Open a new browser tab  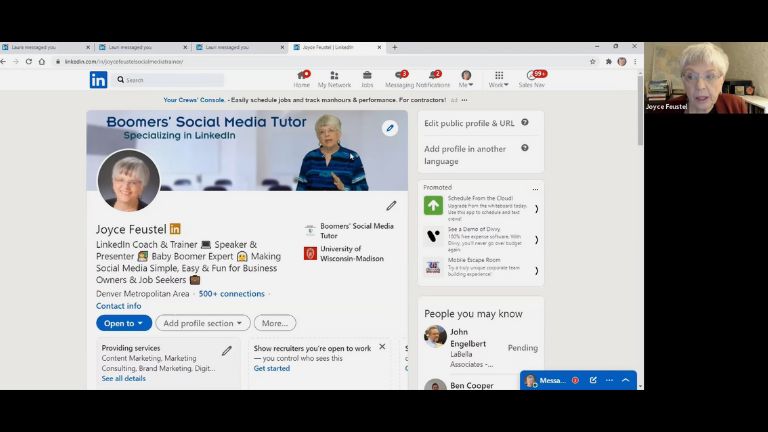(x=395, y=48)
